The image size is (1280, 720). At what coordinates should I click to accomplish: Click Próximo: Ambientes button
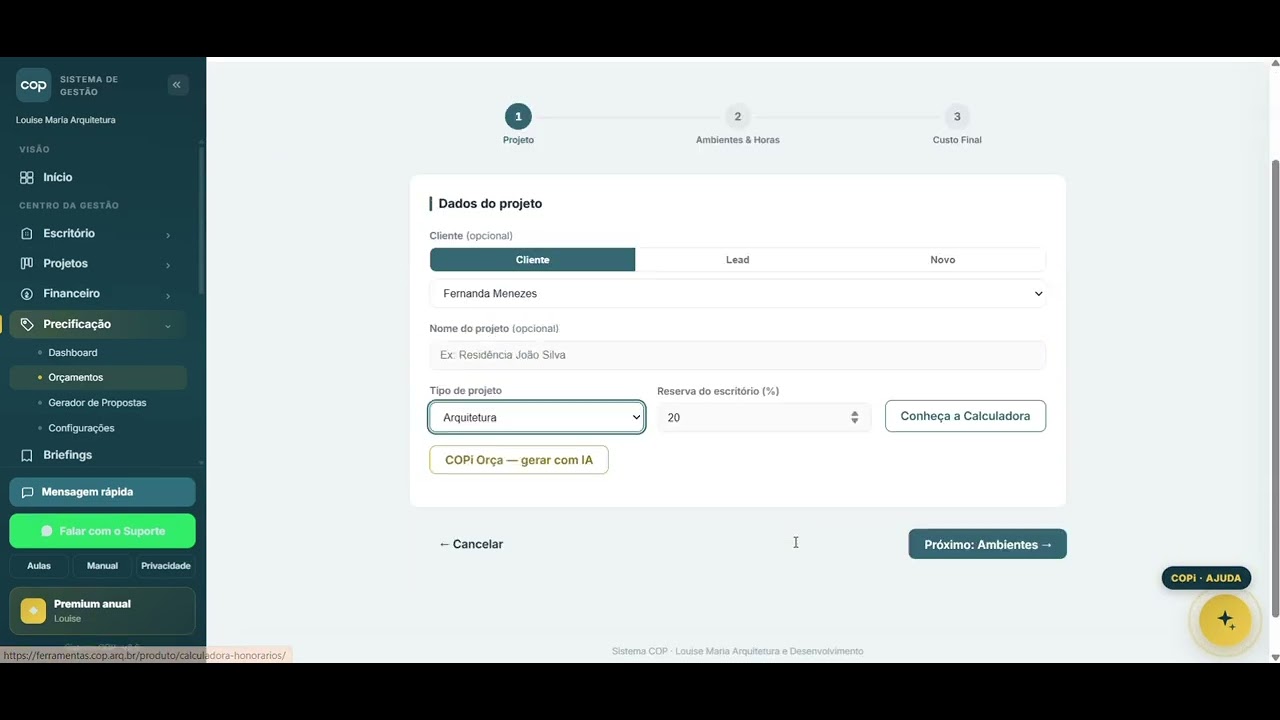(987, 544)
